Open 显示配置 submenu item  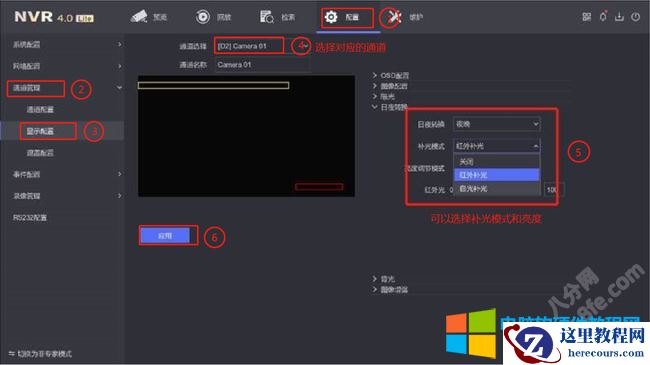(40, 131)
